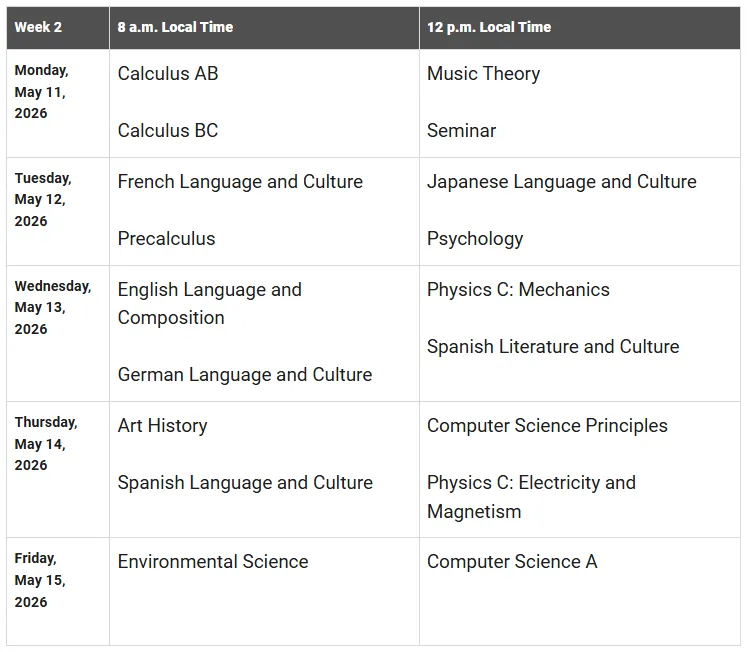Open Spanish Literature and Culture

tap(553, 347)
